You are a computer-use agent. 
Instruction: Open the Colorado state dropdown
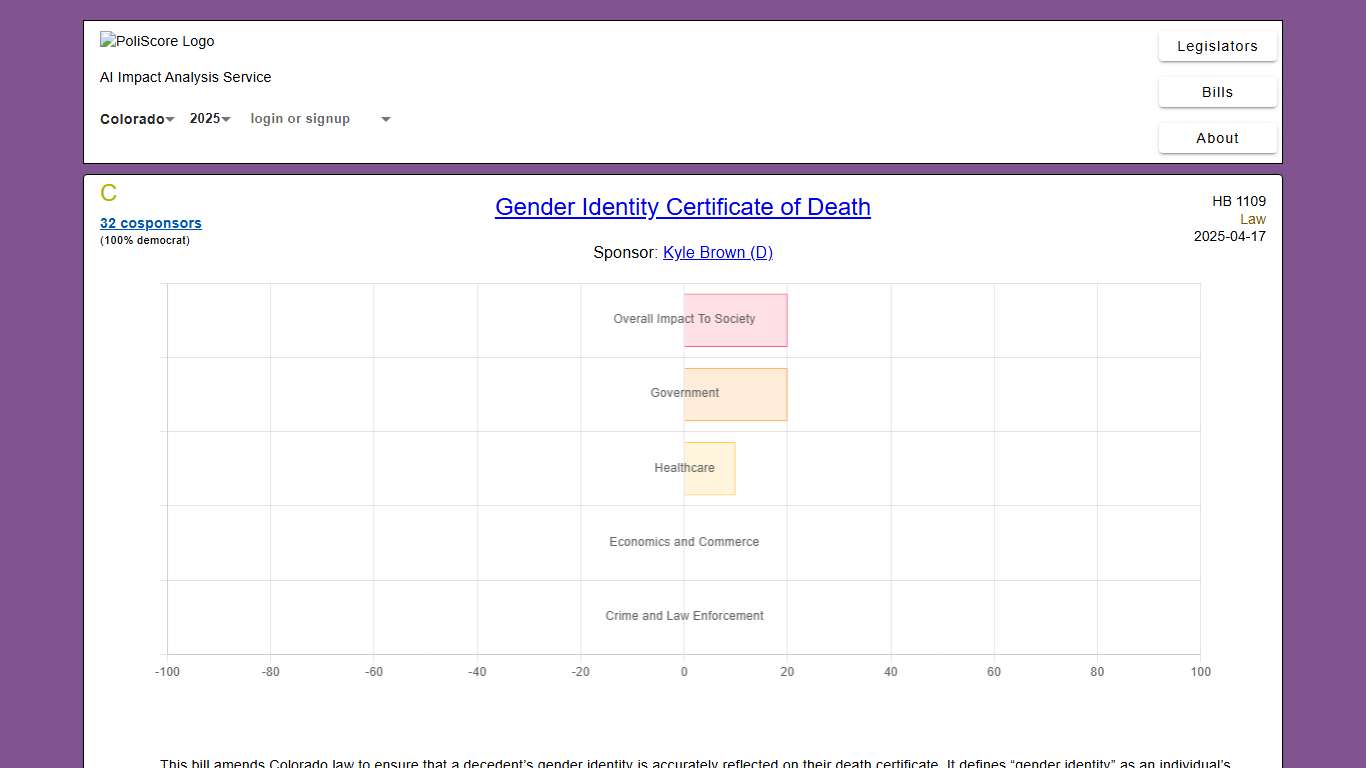pos(136,118)
